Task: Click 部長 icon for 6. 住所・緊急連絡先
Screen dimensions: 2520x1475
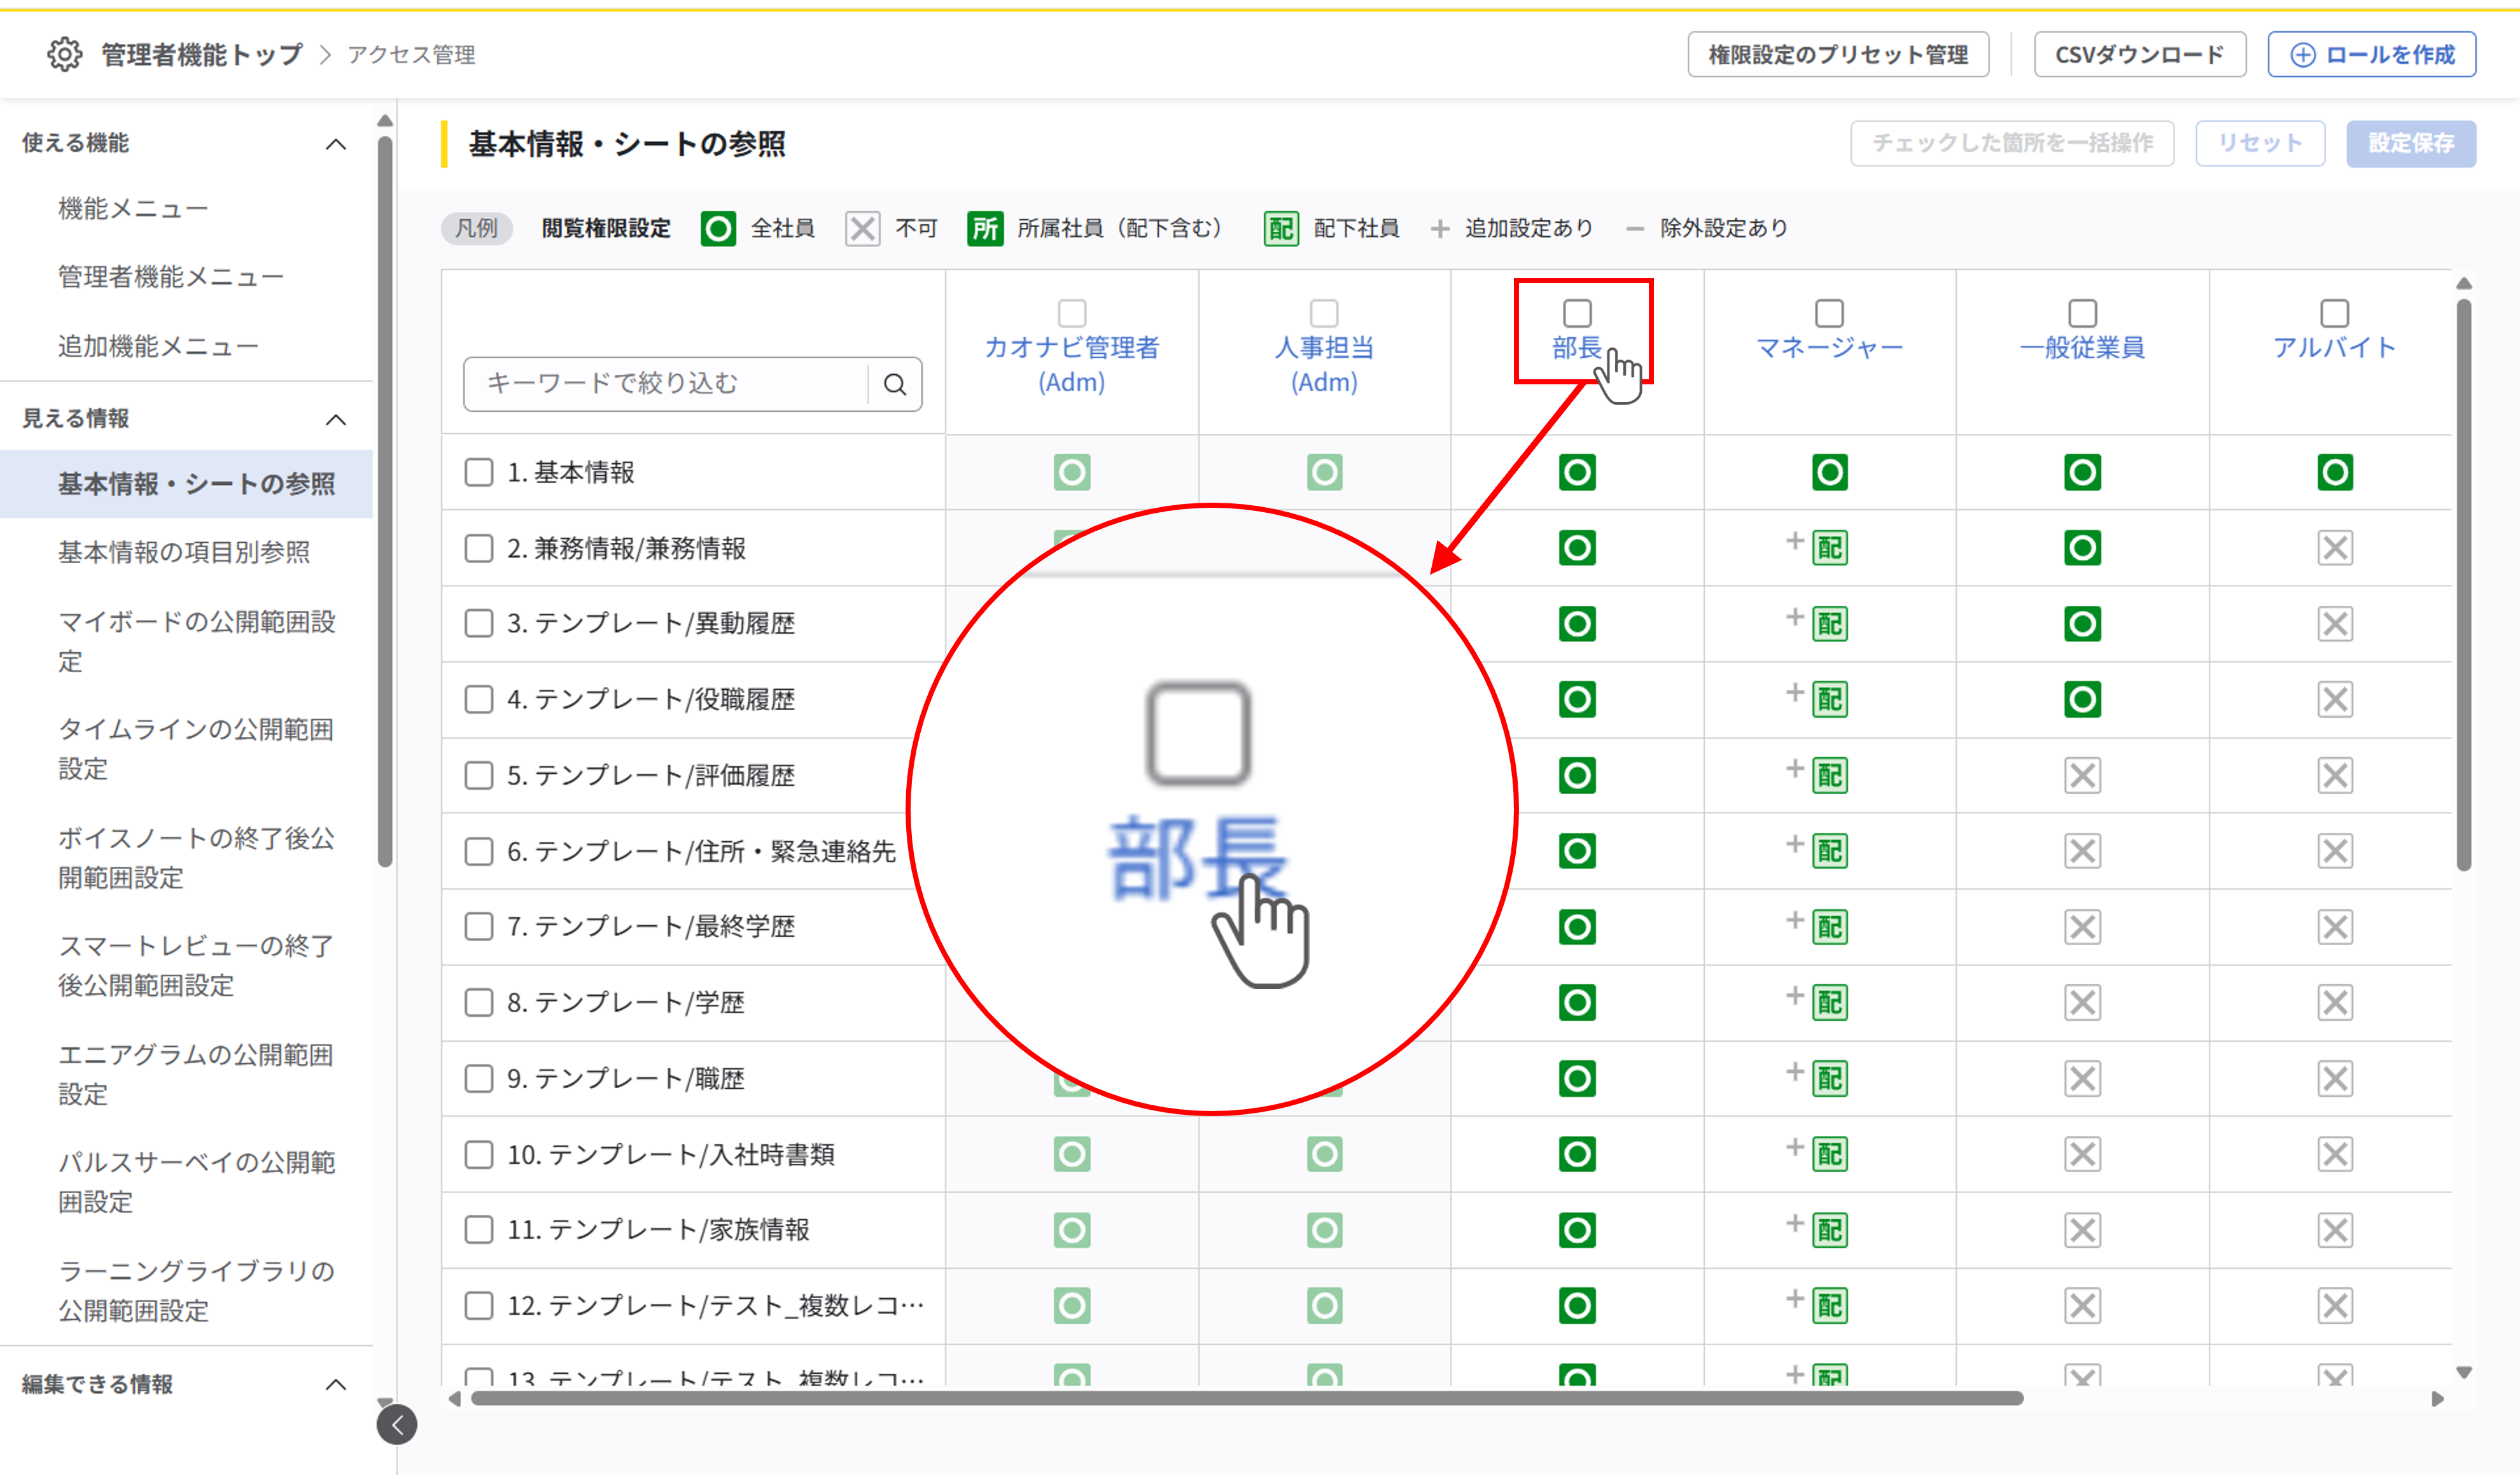Action: click(1577, 851)
